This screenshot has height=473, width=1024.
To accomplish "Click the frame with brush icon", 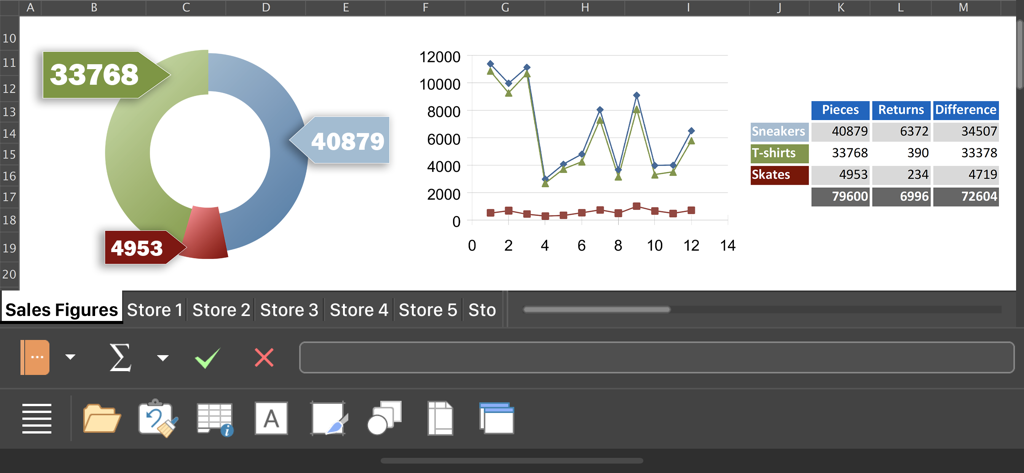I will pyautogui.click(x=330, y=418).
